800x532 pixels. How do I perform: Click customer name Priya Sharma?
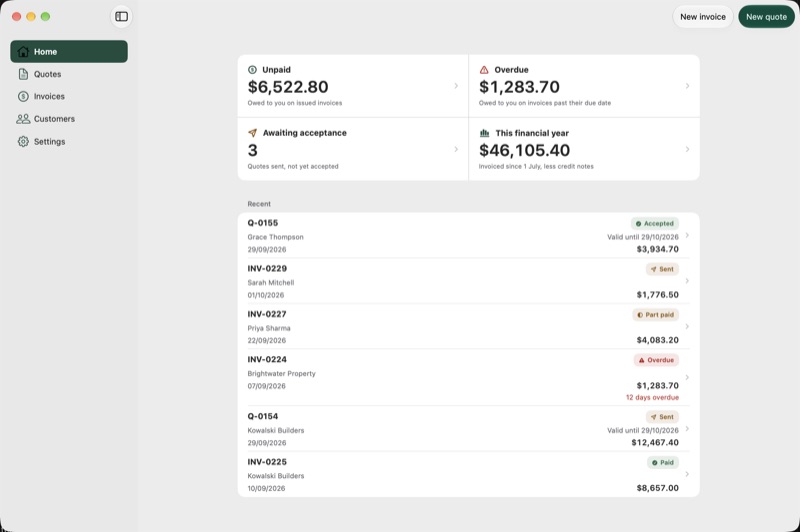269,328
